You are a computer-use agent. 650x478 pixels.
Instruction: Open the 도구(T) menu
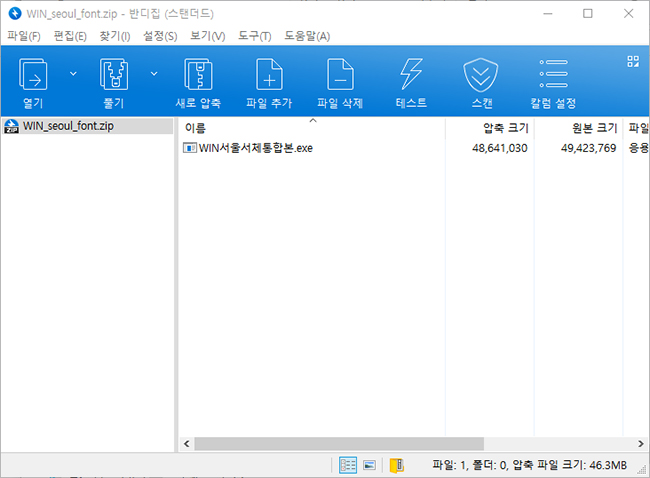click(255, 36)
